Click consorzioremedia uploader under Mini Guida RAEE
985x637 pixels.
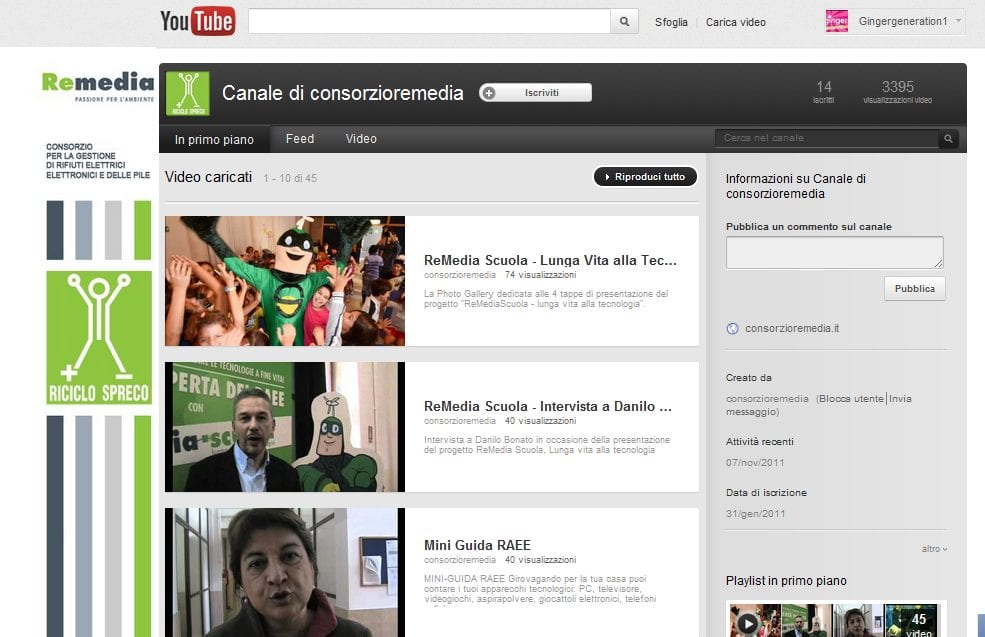click(460, 560)
